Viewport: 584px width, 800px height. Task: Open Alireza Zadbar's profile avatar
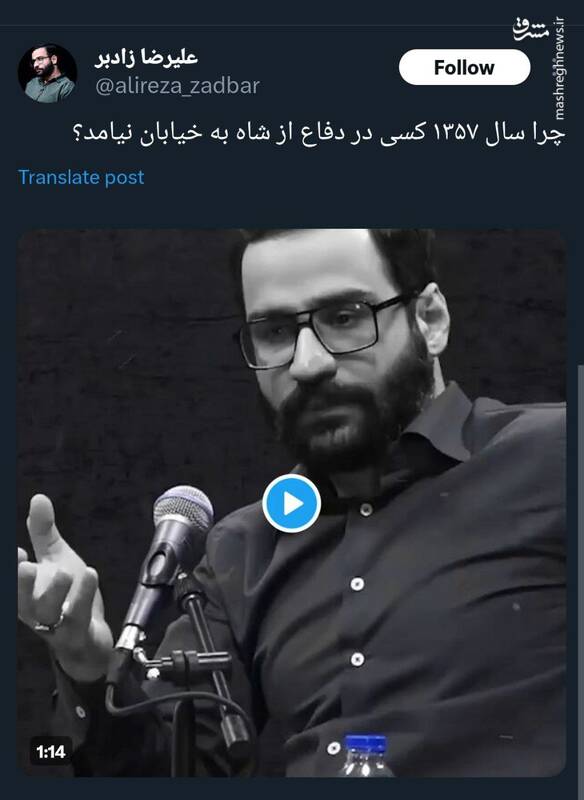pyautogui.click(x=47, y=73)
